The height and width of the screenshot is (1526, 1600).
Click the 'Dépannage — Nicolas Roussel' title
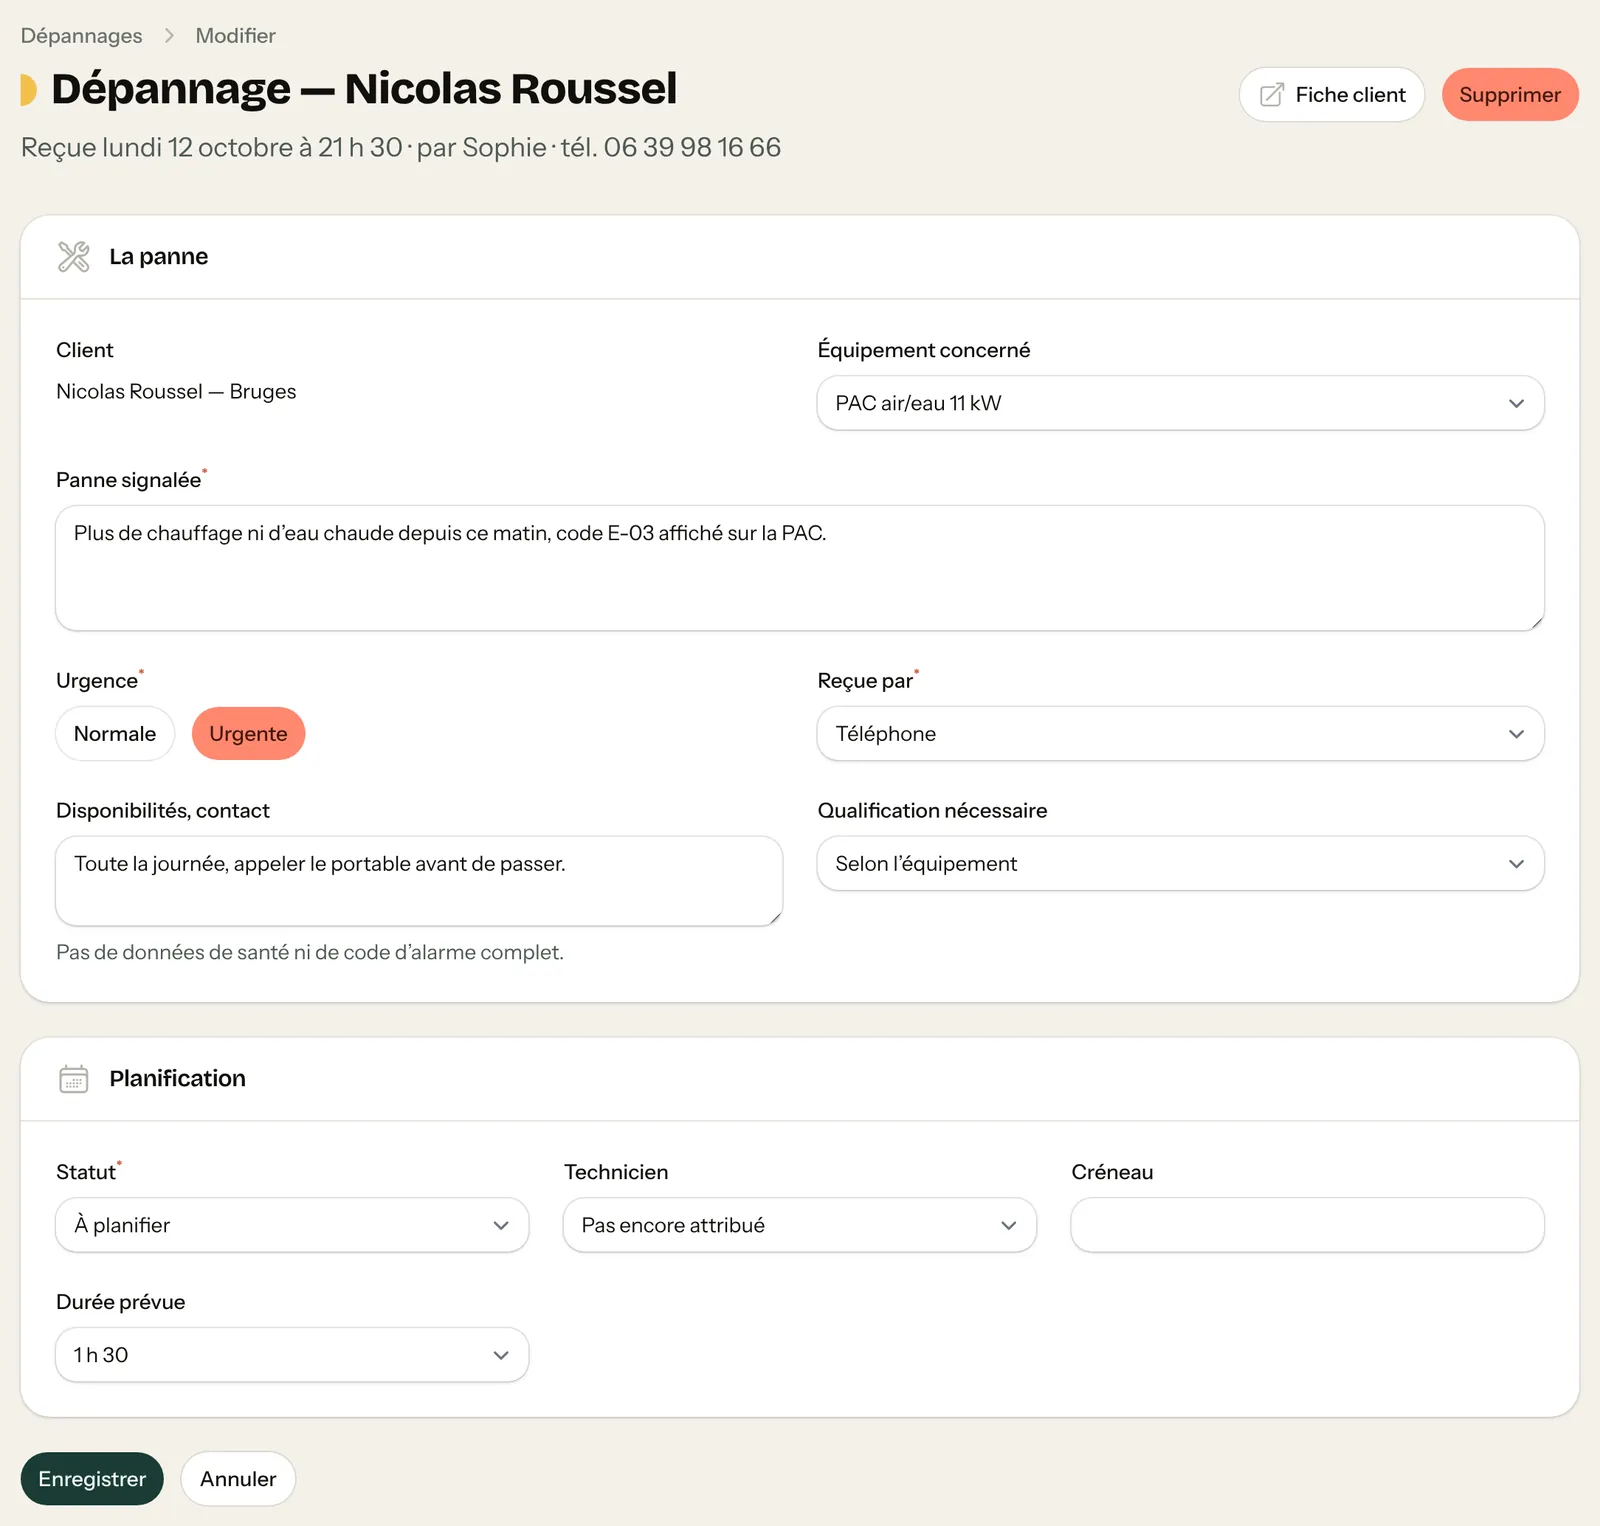click(x=364, y=89)
